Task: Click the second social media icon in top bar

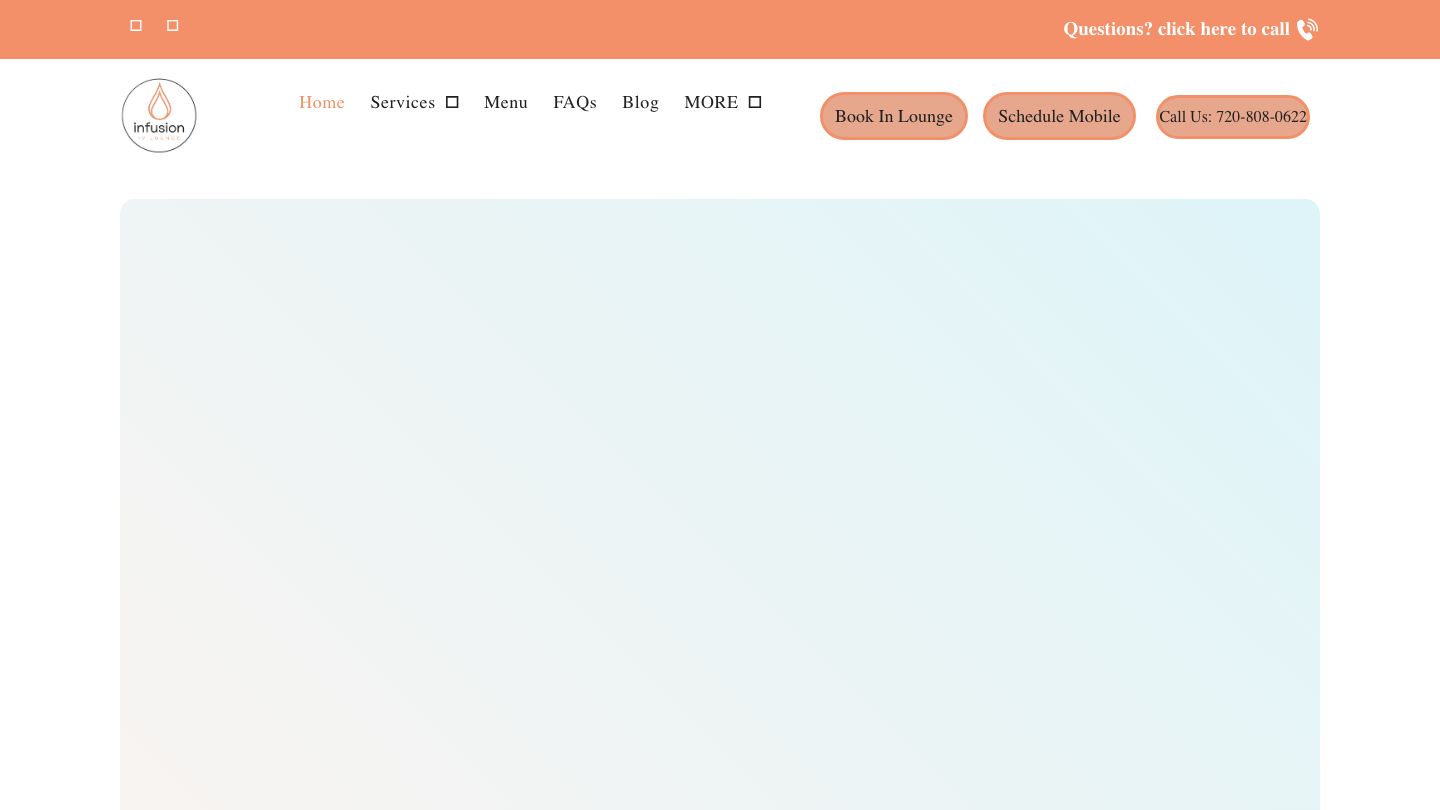Action: [x=172, y=26]
